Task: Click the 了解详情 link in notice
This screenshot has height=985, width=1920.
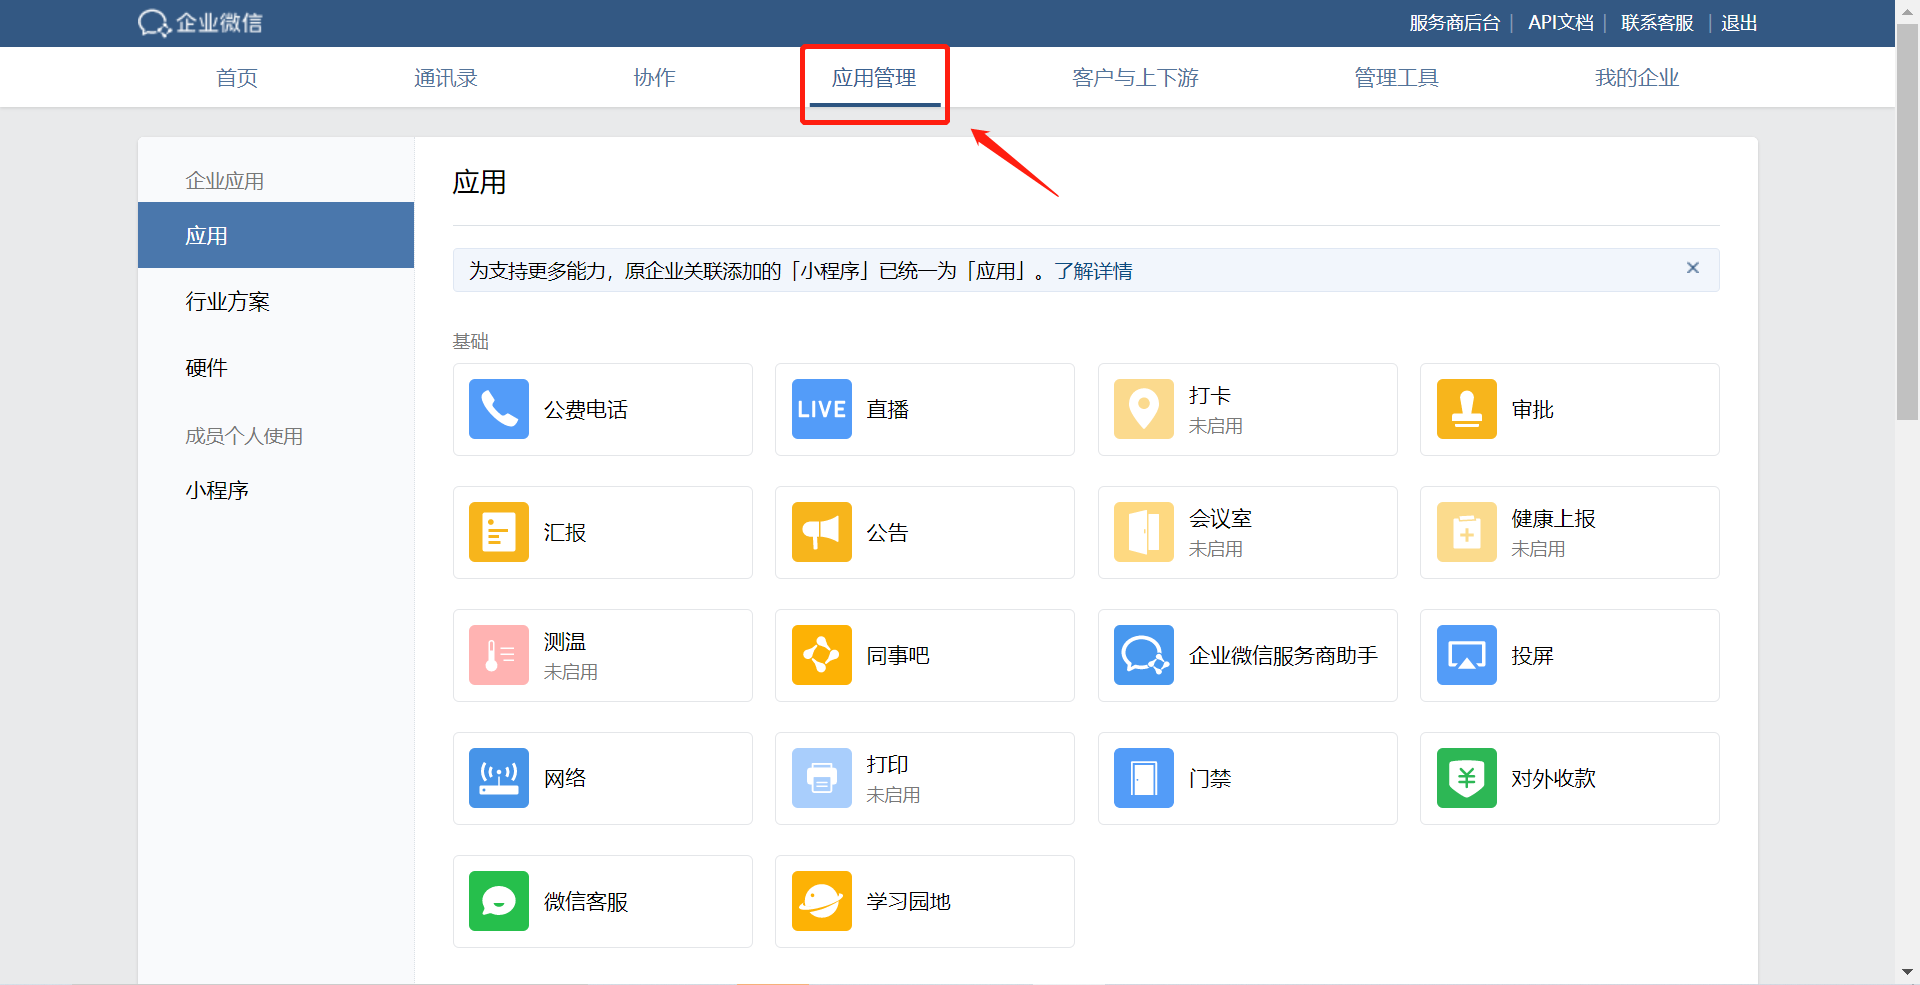Action: pyautogui.click(x=1093, y=271)
